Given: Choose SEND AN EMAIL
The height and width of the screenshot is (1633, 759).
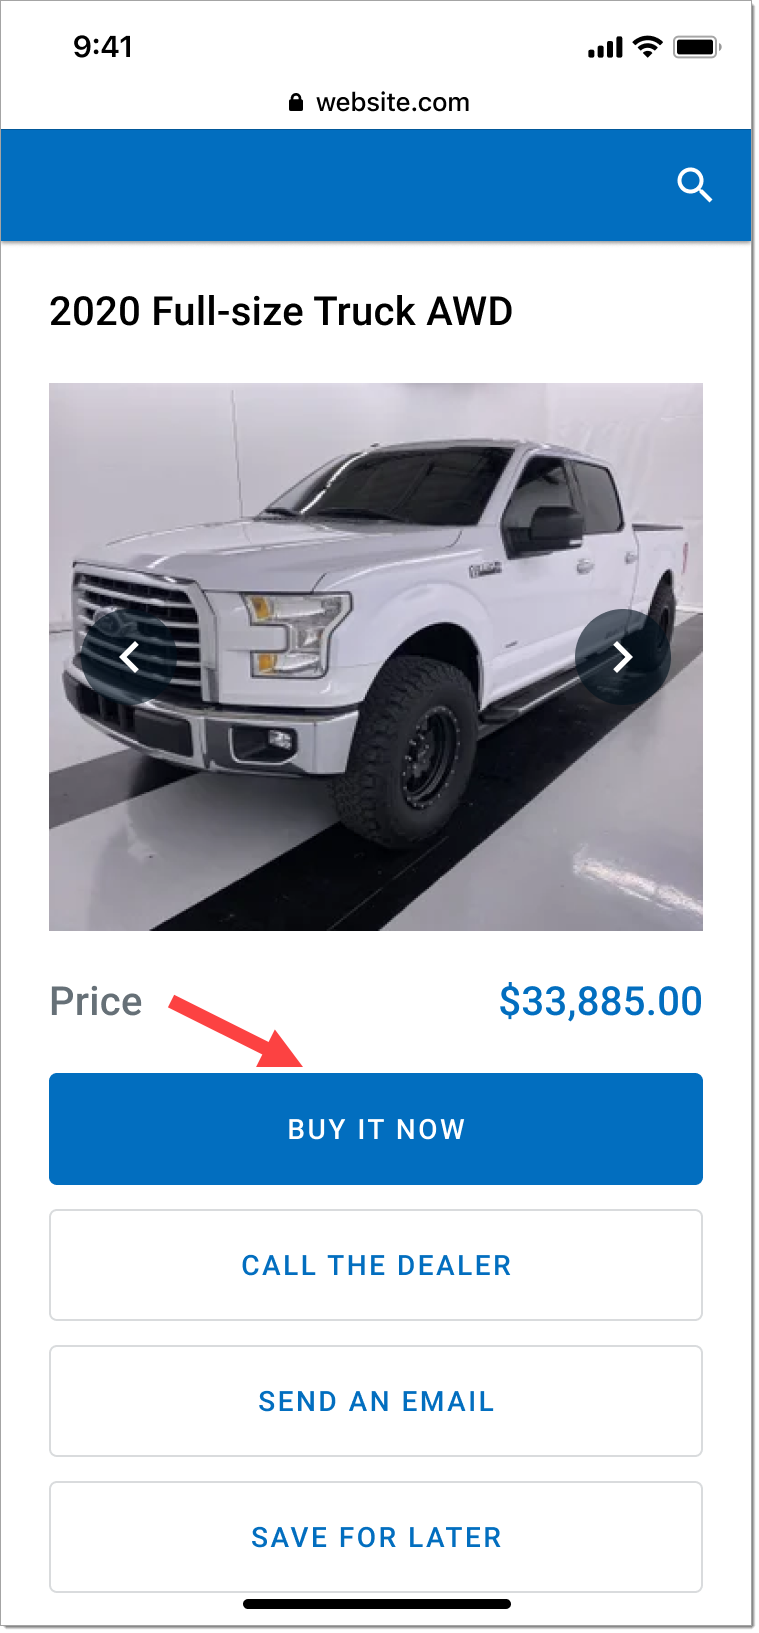Looking at the screenshot, I should point(376,1401).
